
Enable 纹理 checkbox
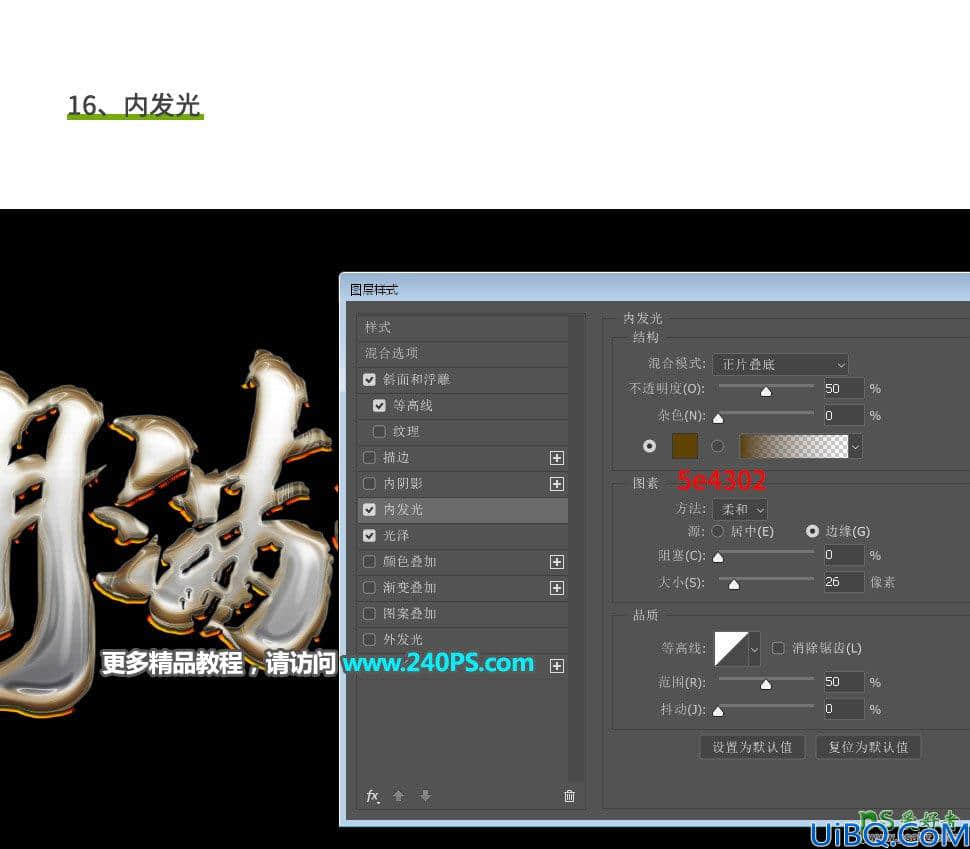[379, 431]
